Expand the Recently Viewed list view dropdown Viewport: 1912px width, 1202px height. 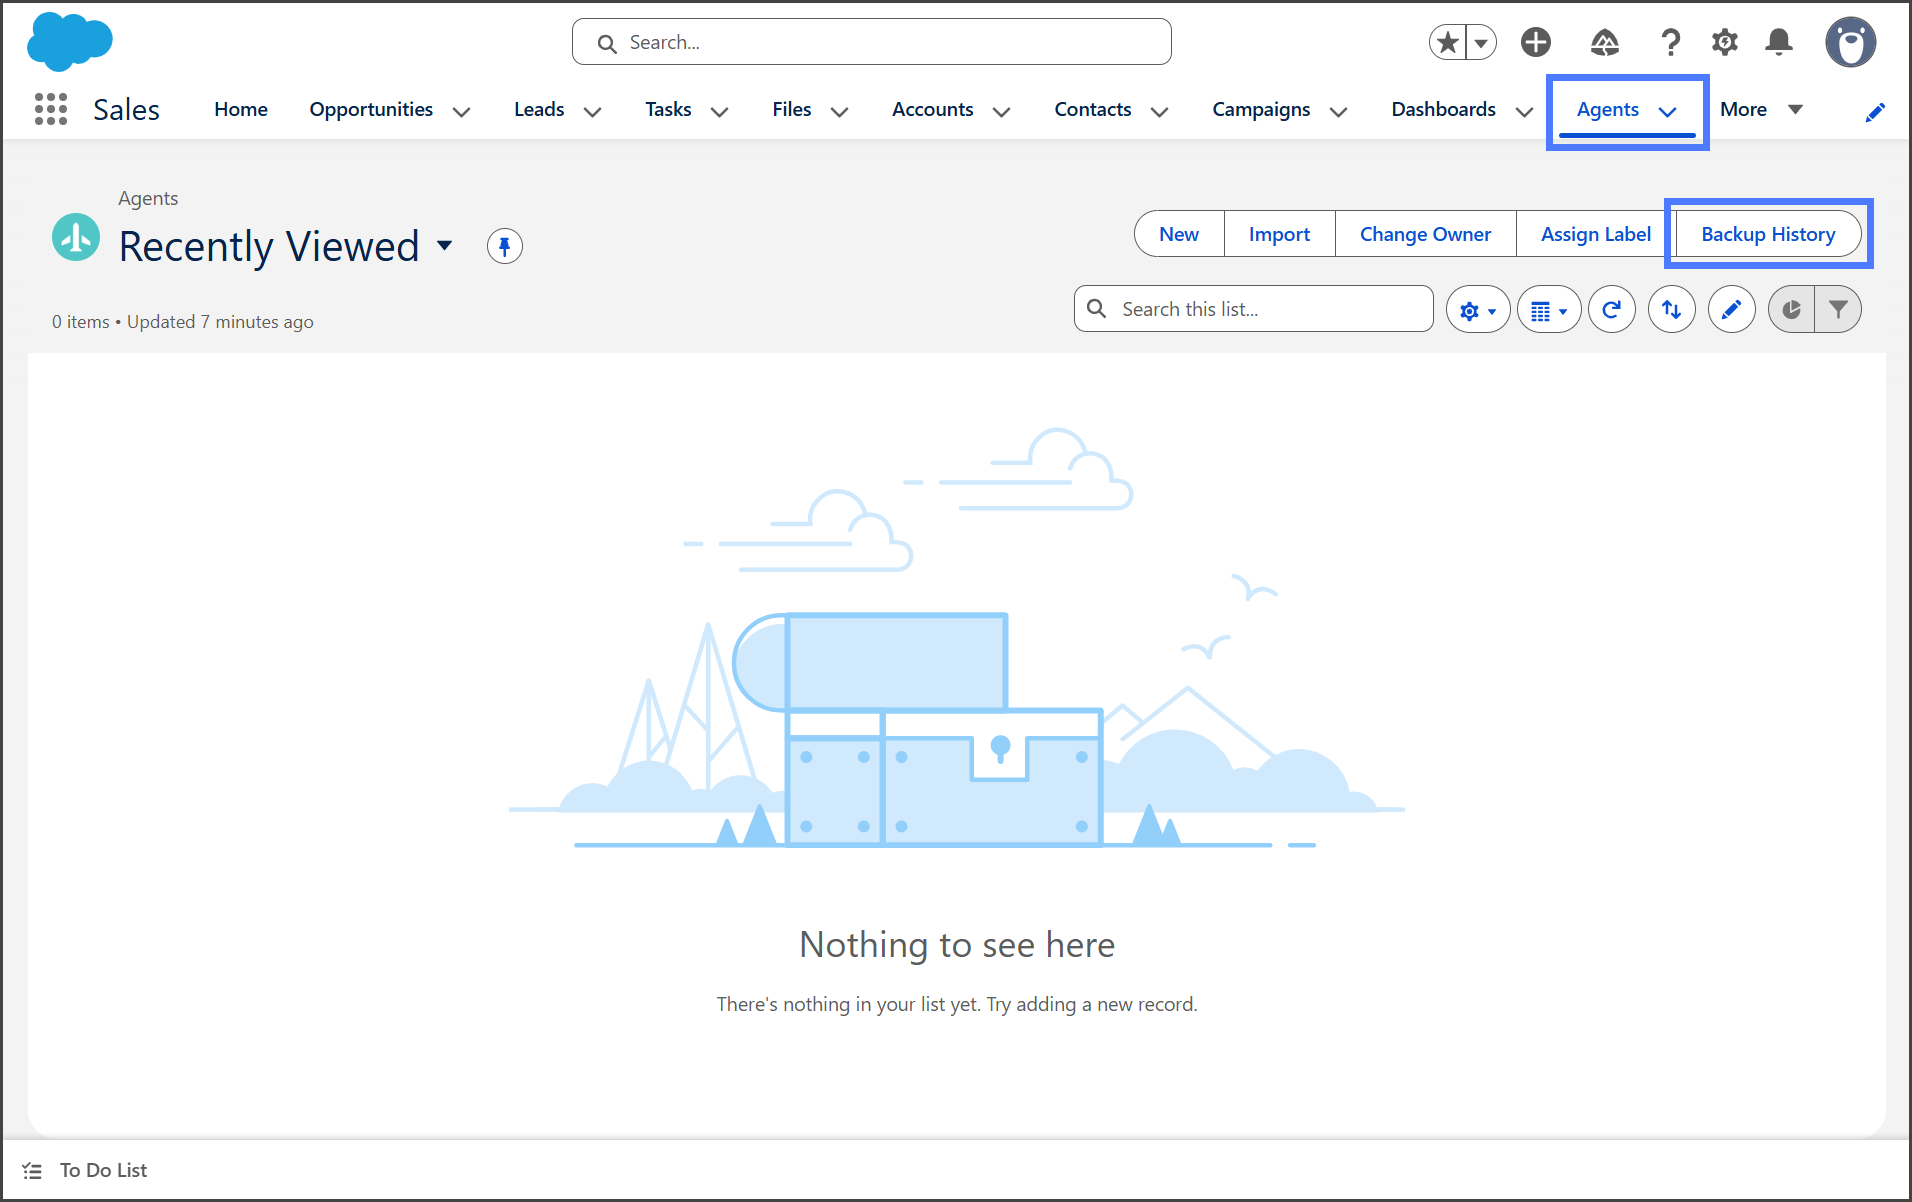[x=445, y=246]
